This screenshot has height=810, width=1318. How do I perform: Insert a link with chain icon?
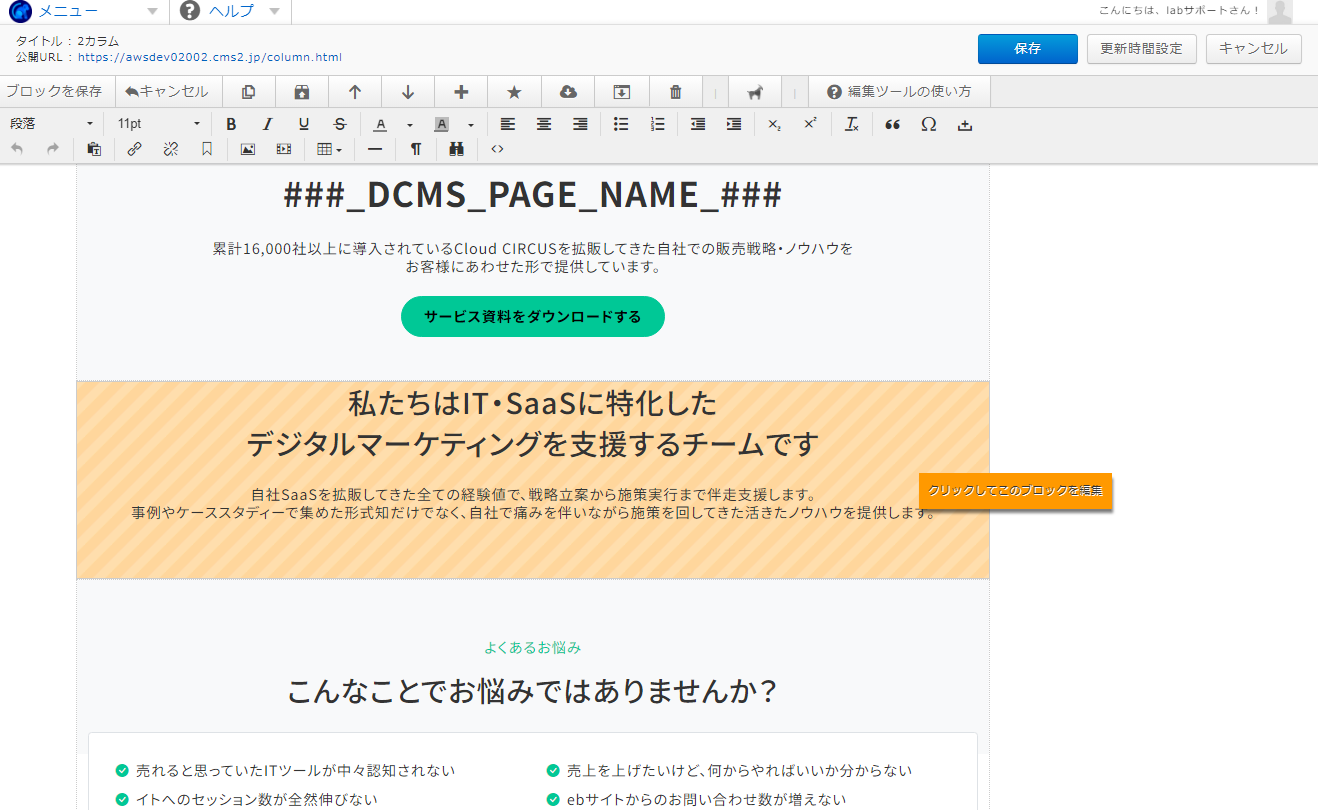(x=134, y=149)
